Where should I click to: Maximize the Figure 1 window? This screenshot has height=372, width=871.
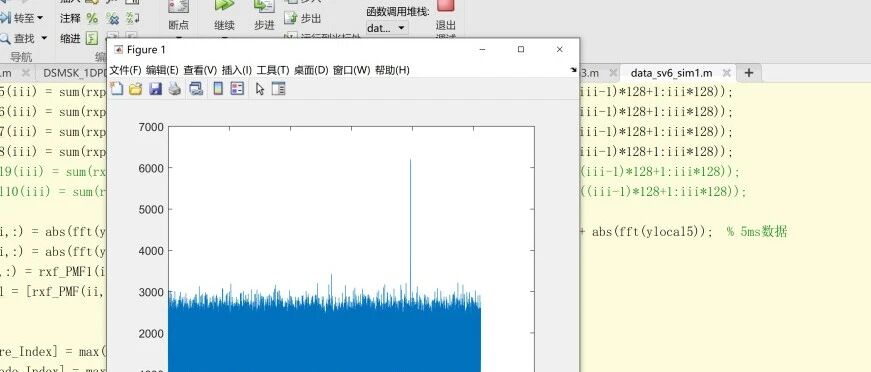pos(520,49)
